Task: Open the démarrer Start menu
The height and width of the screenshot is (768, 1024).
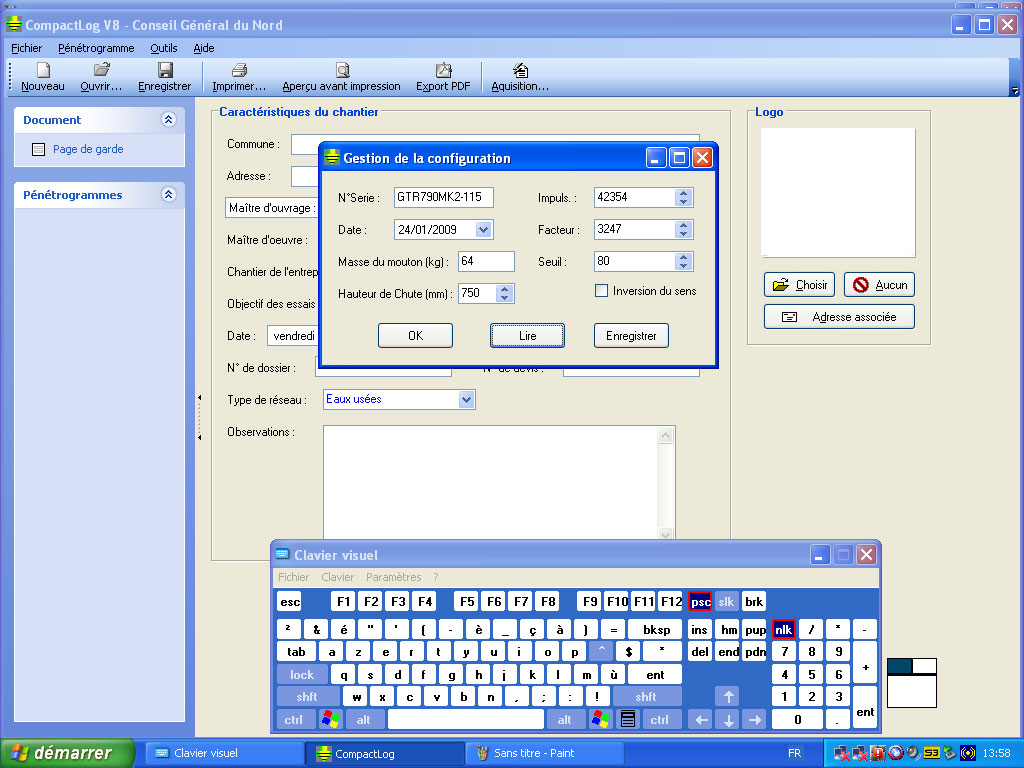Action: (x=67, y=753)
